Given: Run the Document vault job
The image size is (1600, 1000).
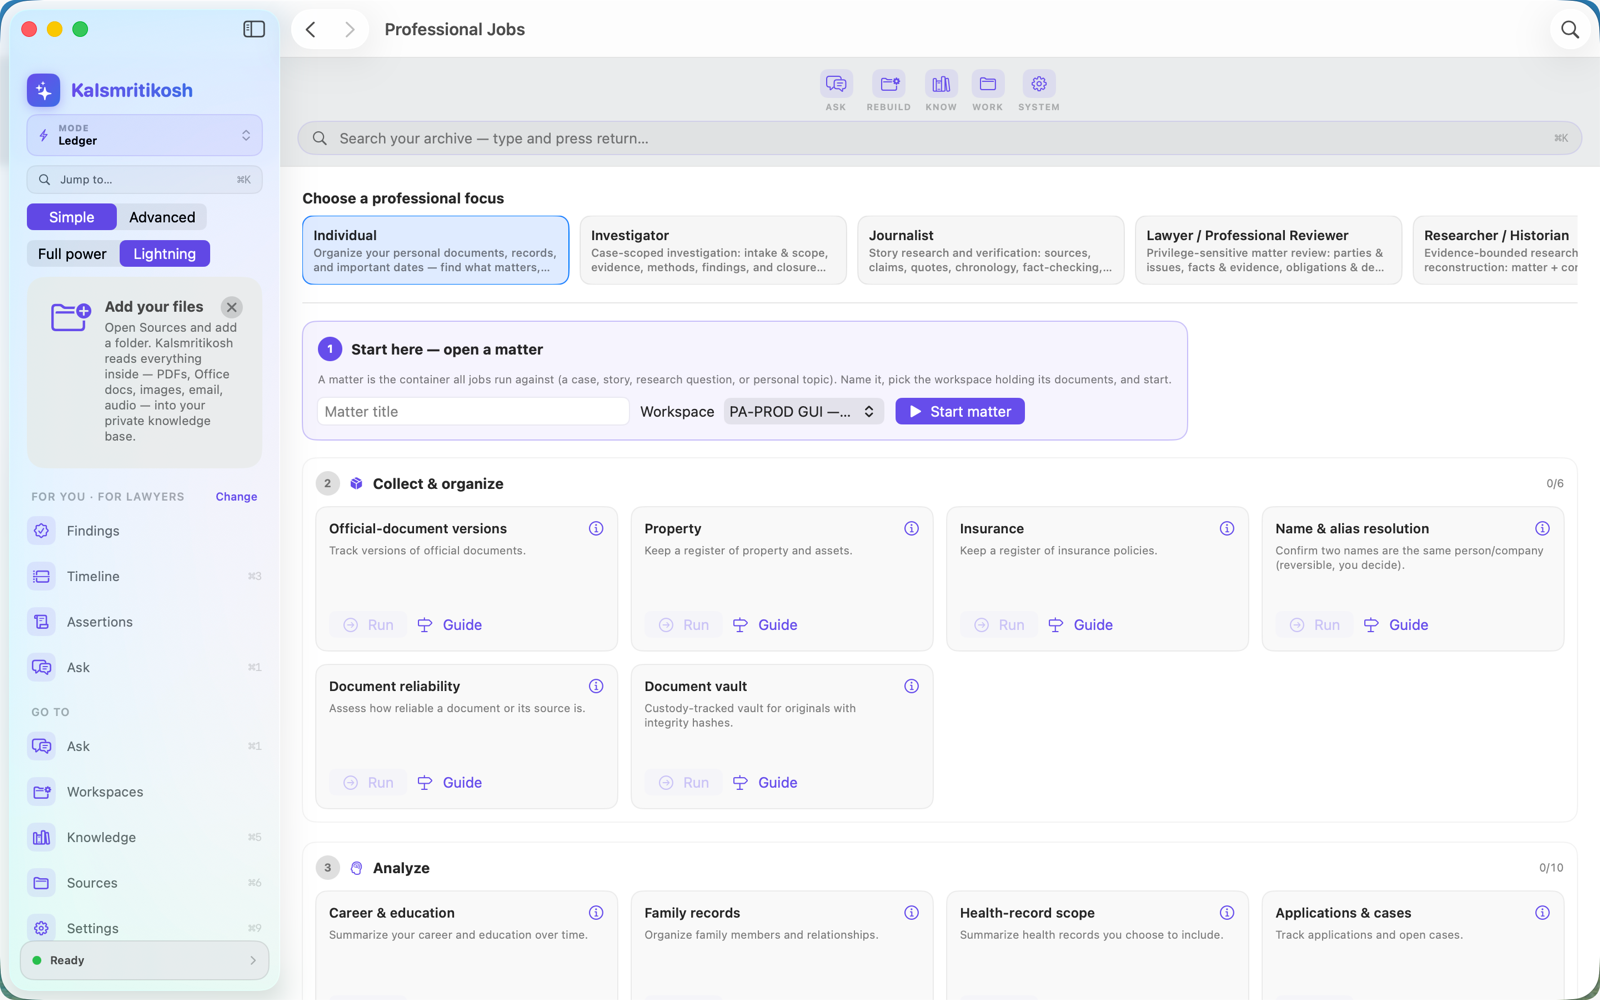Looking at the screenshot, I should [684, 783].
